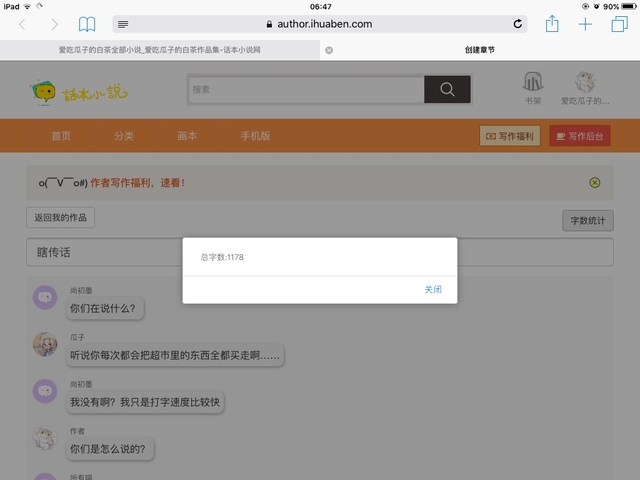This screenshot has width=640, height=480.
Task: Open Safari share sheet icon
Action: (552, 24)
